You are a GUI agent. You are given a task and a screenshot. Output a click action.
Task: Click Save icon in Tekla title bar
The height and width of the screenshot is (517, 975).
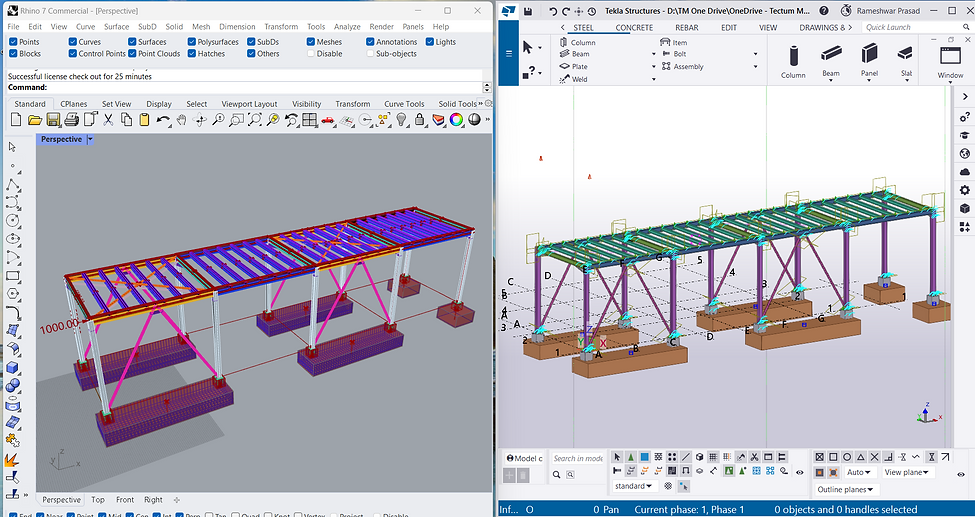click(528, 11)
